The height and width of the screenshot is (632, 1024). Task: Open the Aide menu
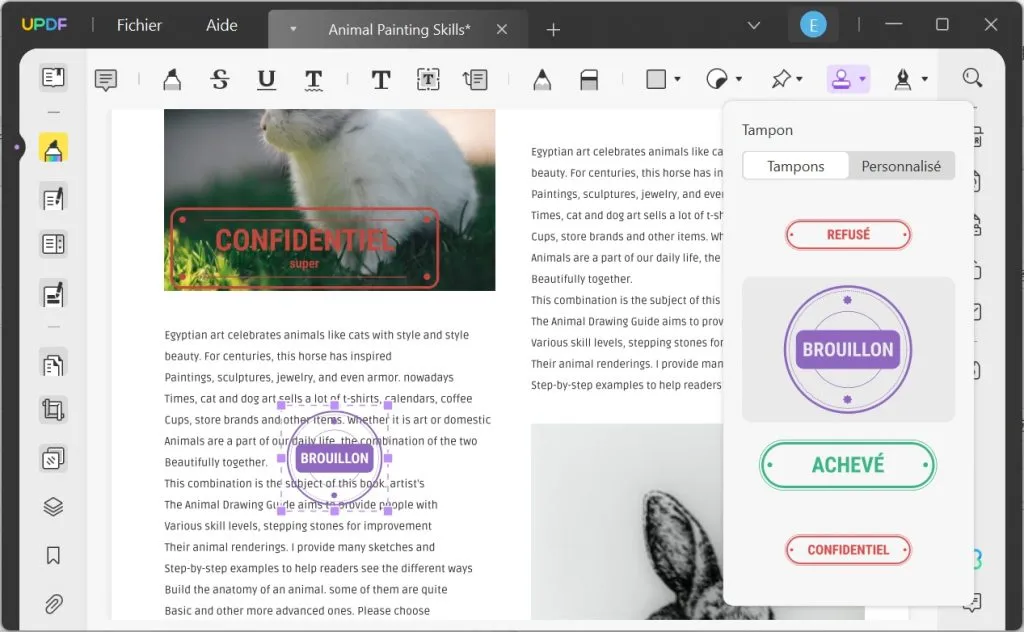pos(221,25)
